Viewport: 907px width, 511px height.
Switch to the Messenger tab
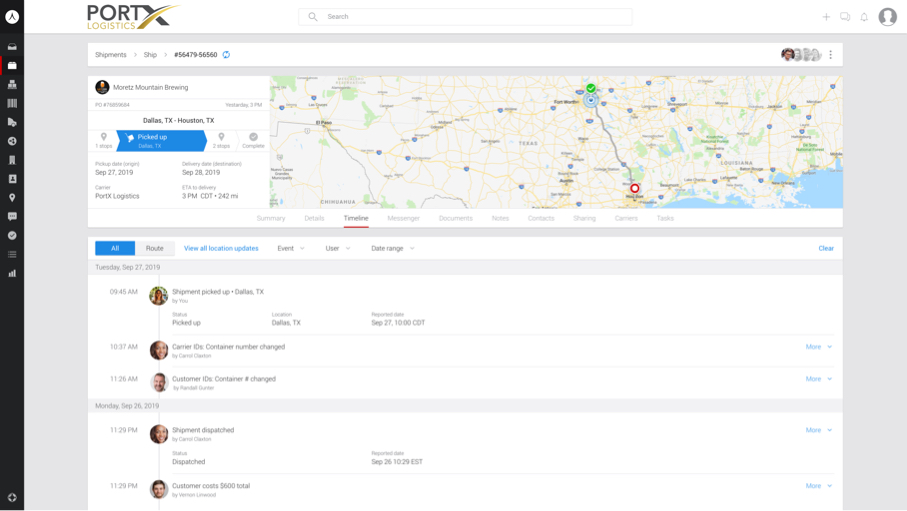point(403,218)
